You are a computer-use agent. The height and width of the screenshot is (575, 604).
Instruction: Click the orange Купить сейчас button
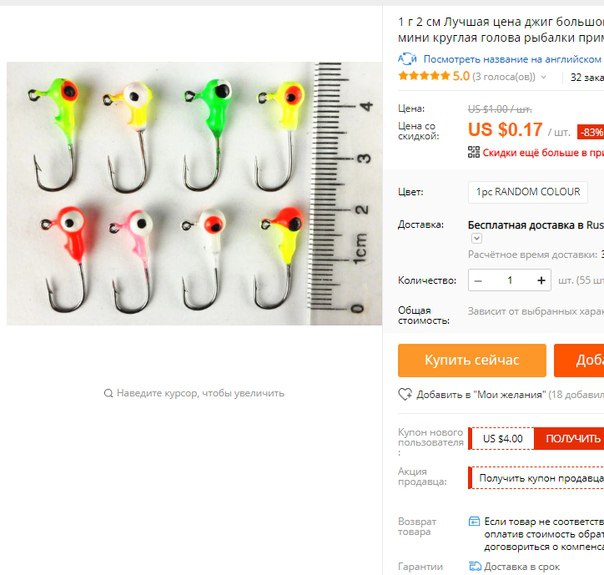(472, 360)
